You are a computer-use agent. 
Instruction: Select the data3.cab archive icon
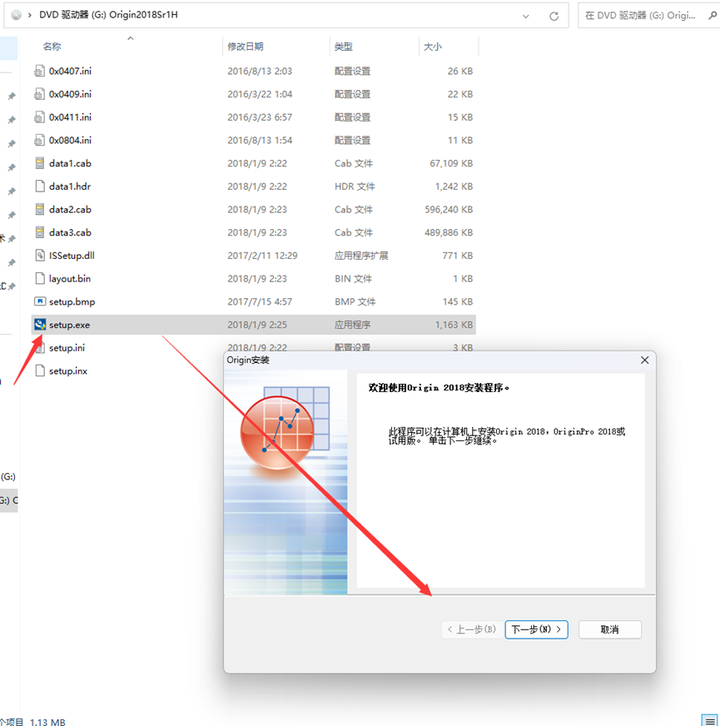point(40,232)
